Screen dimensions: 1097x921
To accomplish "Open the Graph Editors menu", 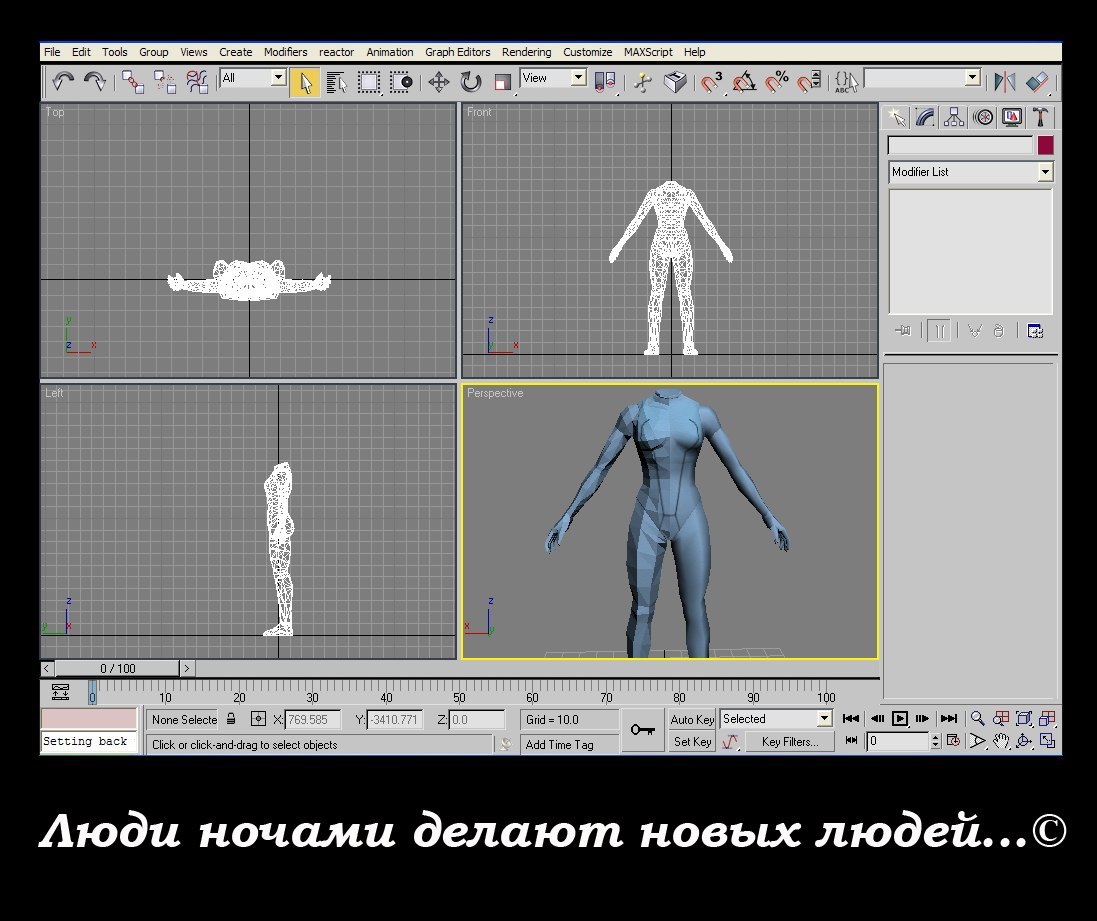I will click(x=457, y=52).
